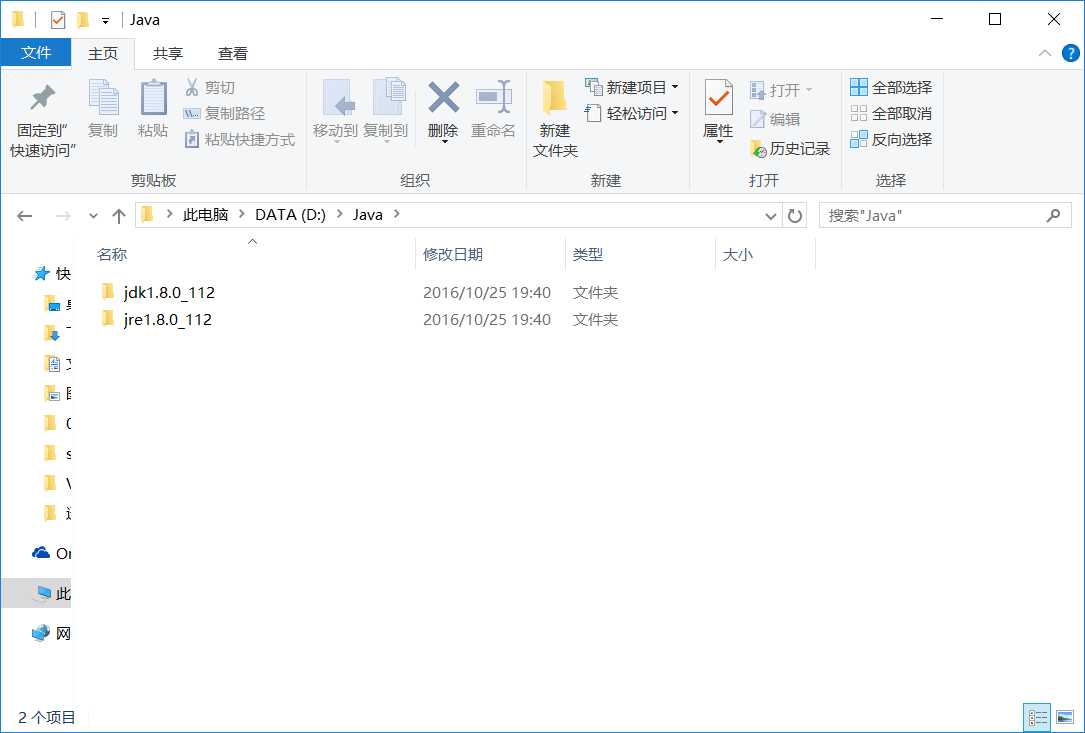This screenshot has height=733, width=1085.
Task: Select This PC (此电脑) in sidebar
Action: tap(37, 593)
